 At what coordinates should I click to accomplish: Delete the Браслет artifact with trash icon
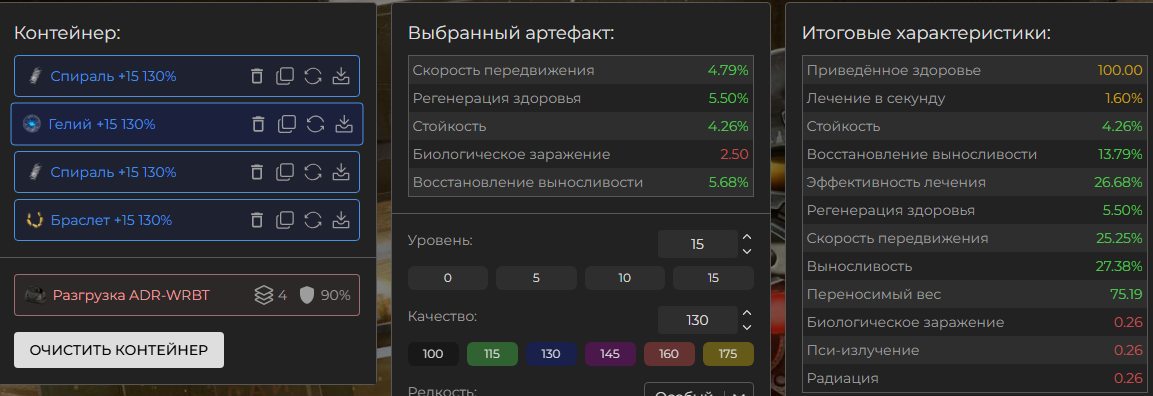click(x=256, y=220)
